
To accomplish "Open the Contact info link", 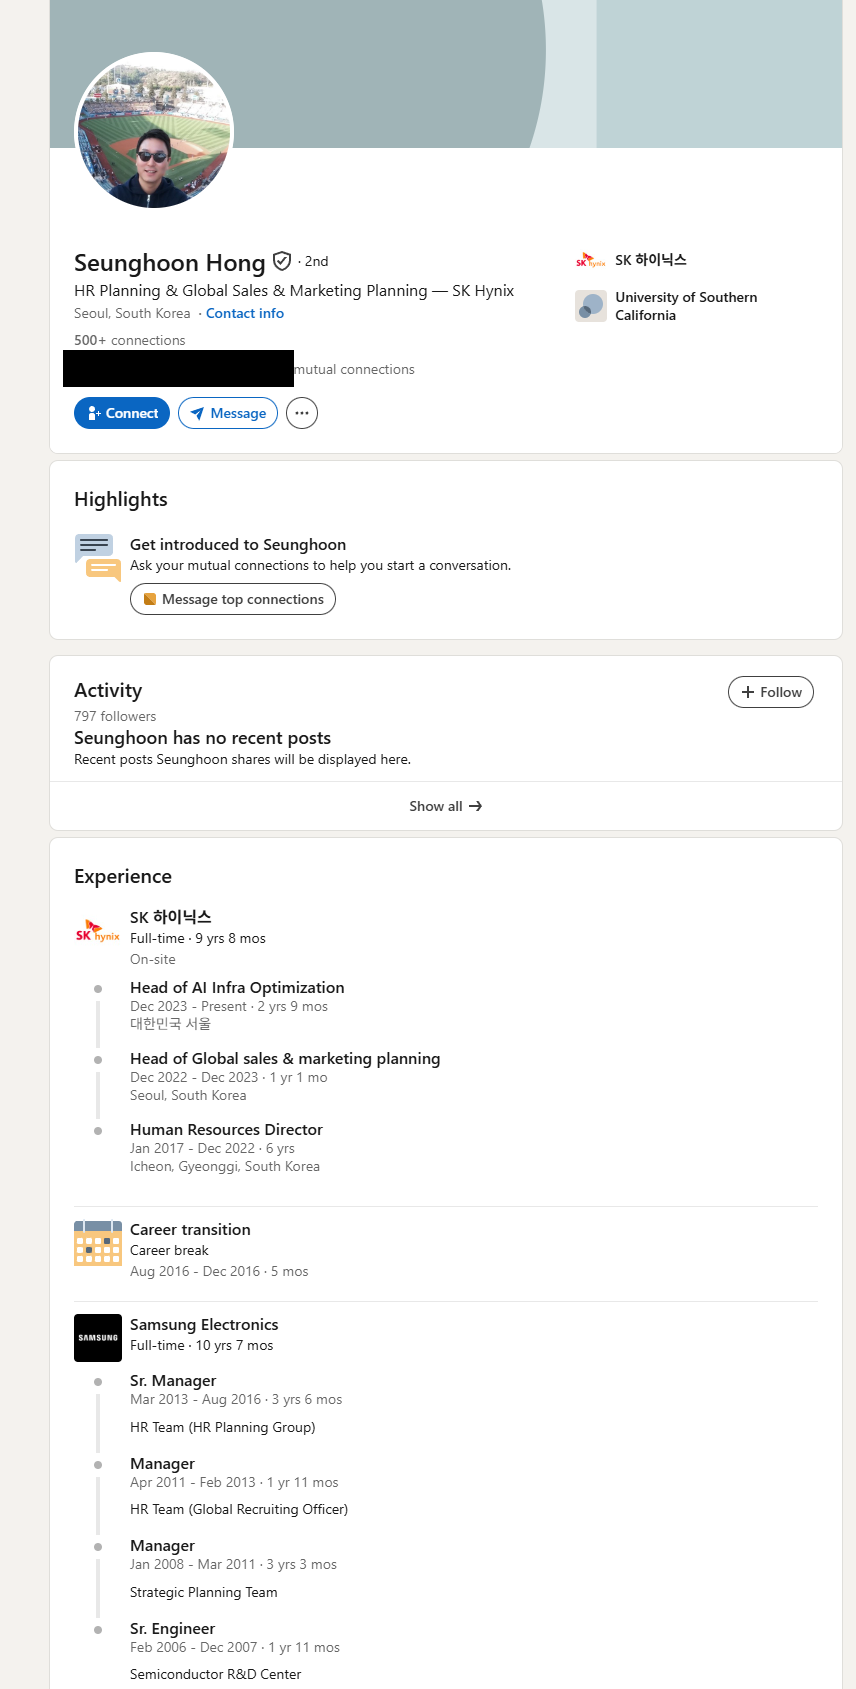I will pos(245,313).
